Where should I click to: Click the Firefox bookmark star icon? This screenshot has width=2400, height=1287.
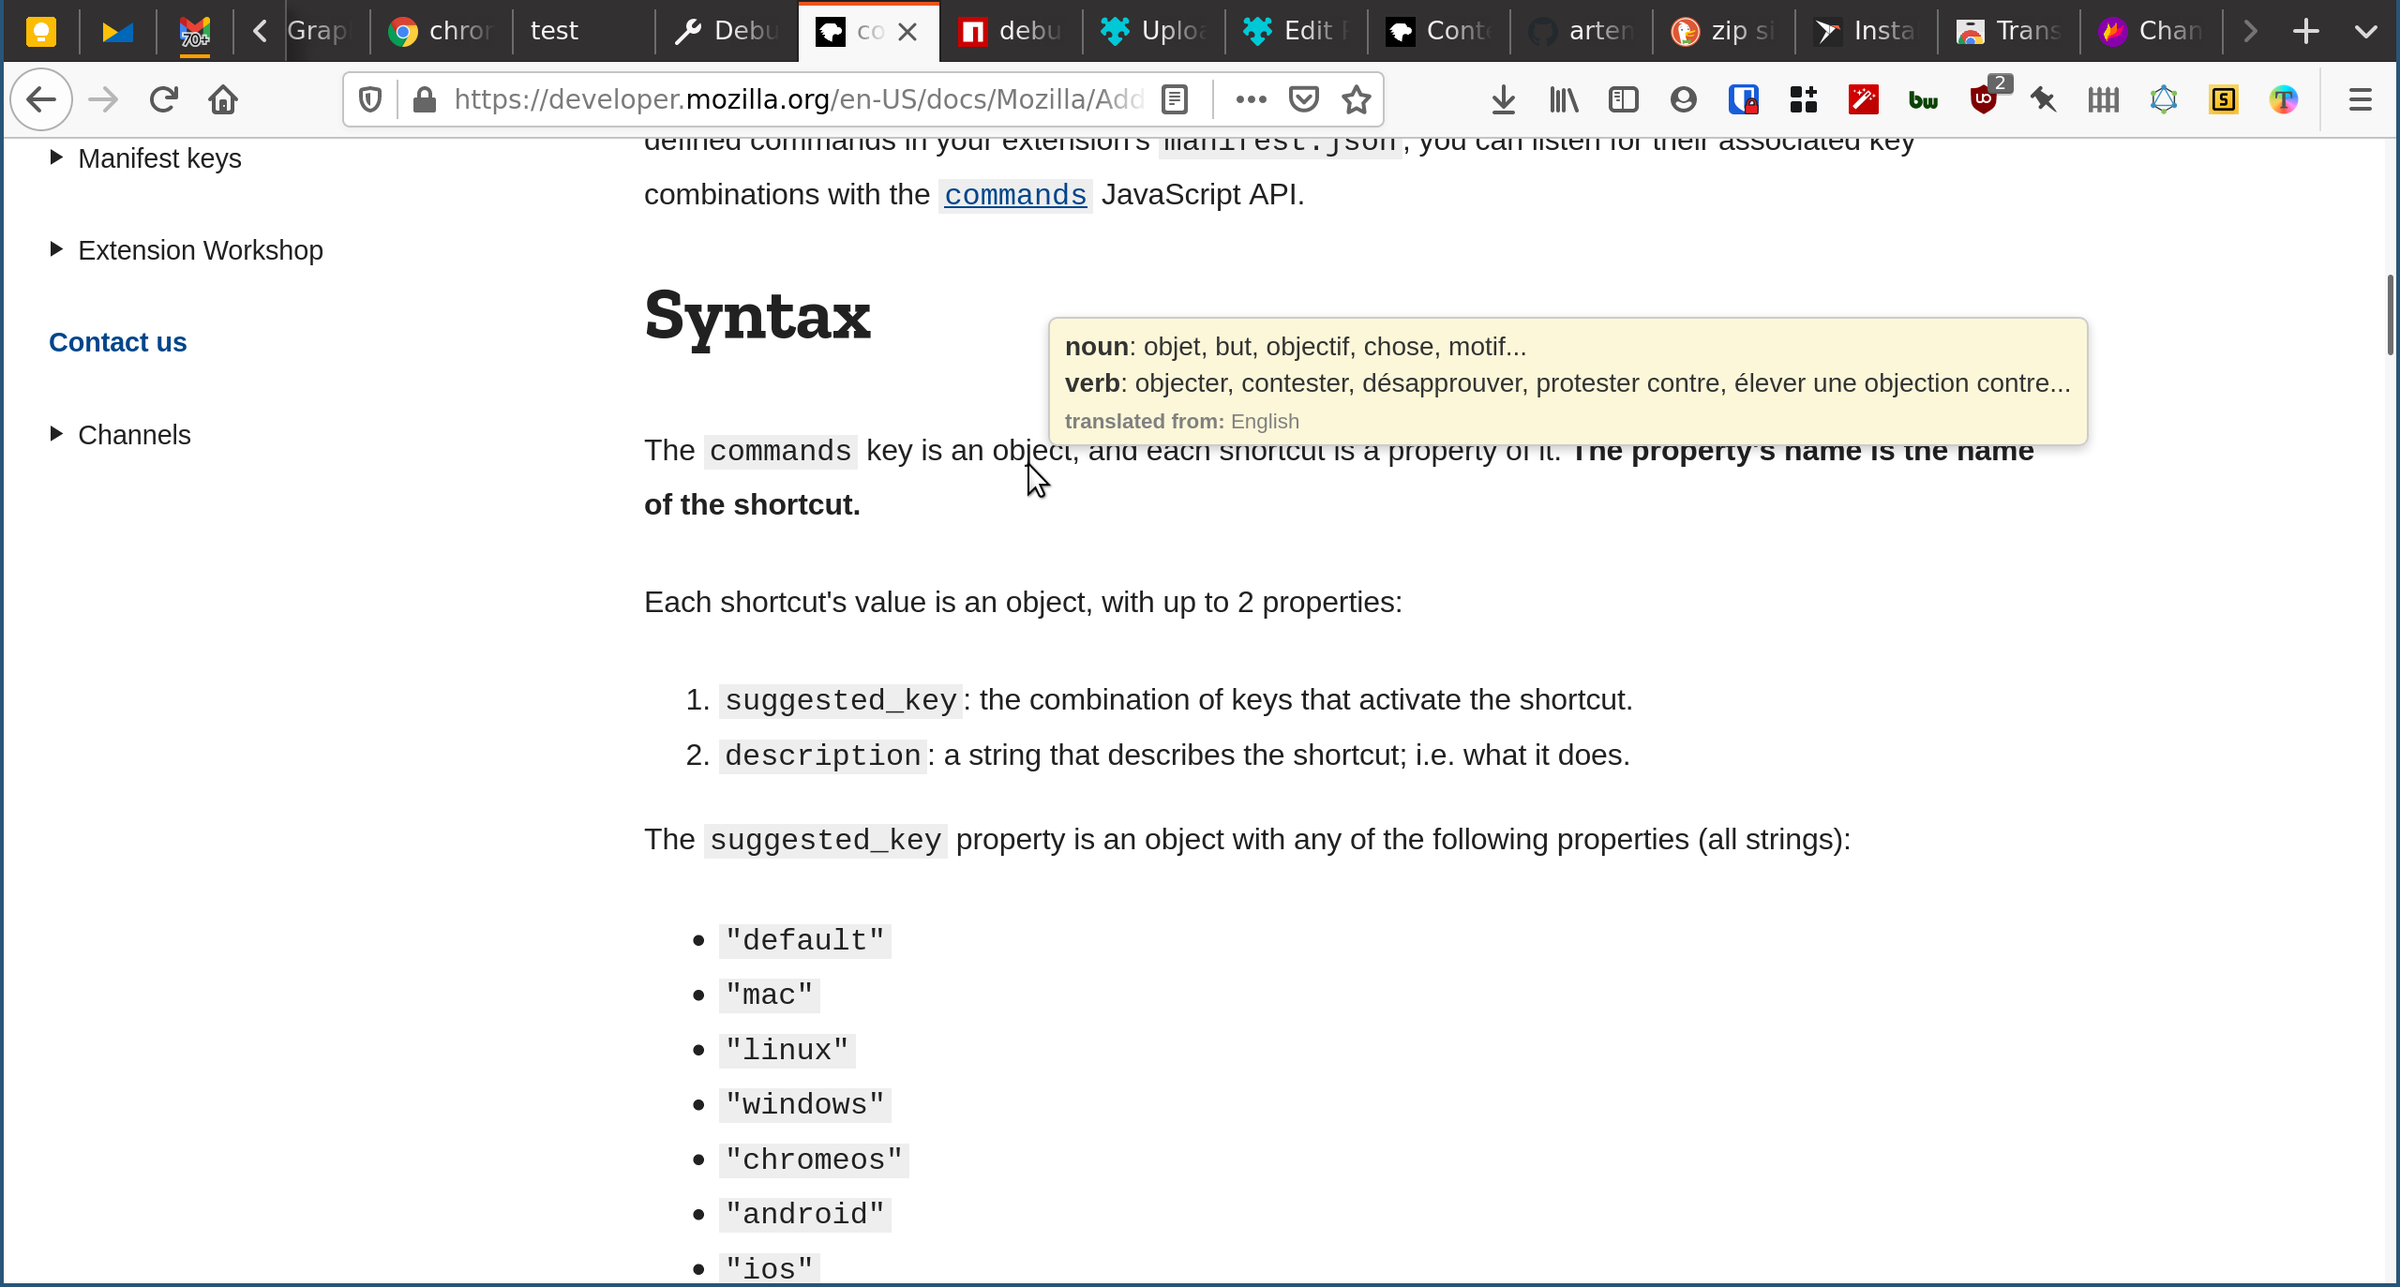click(1359, 100)
